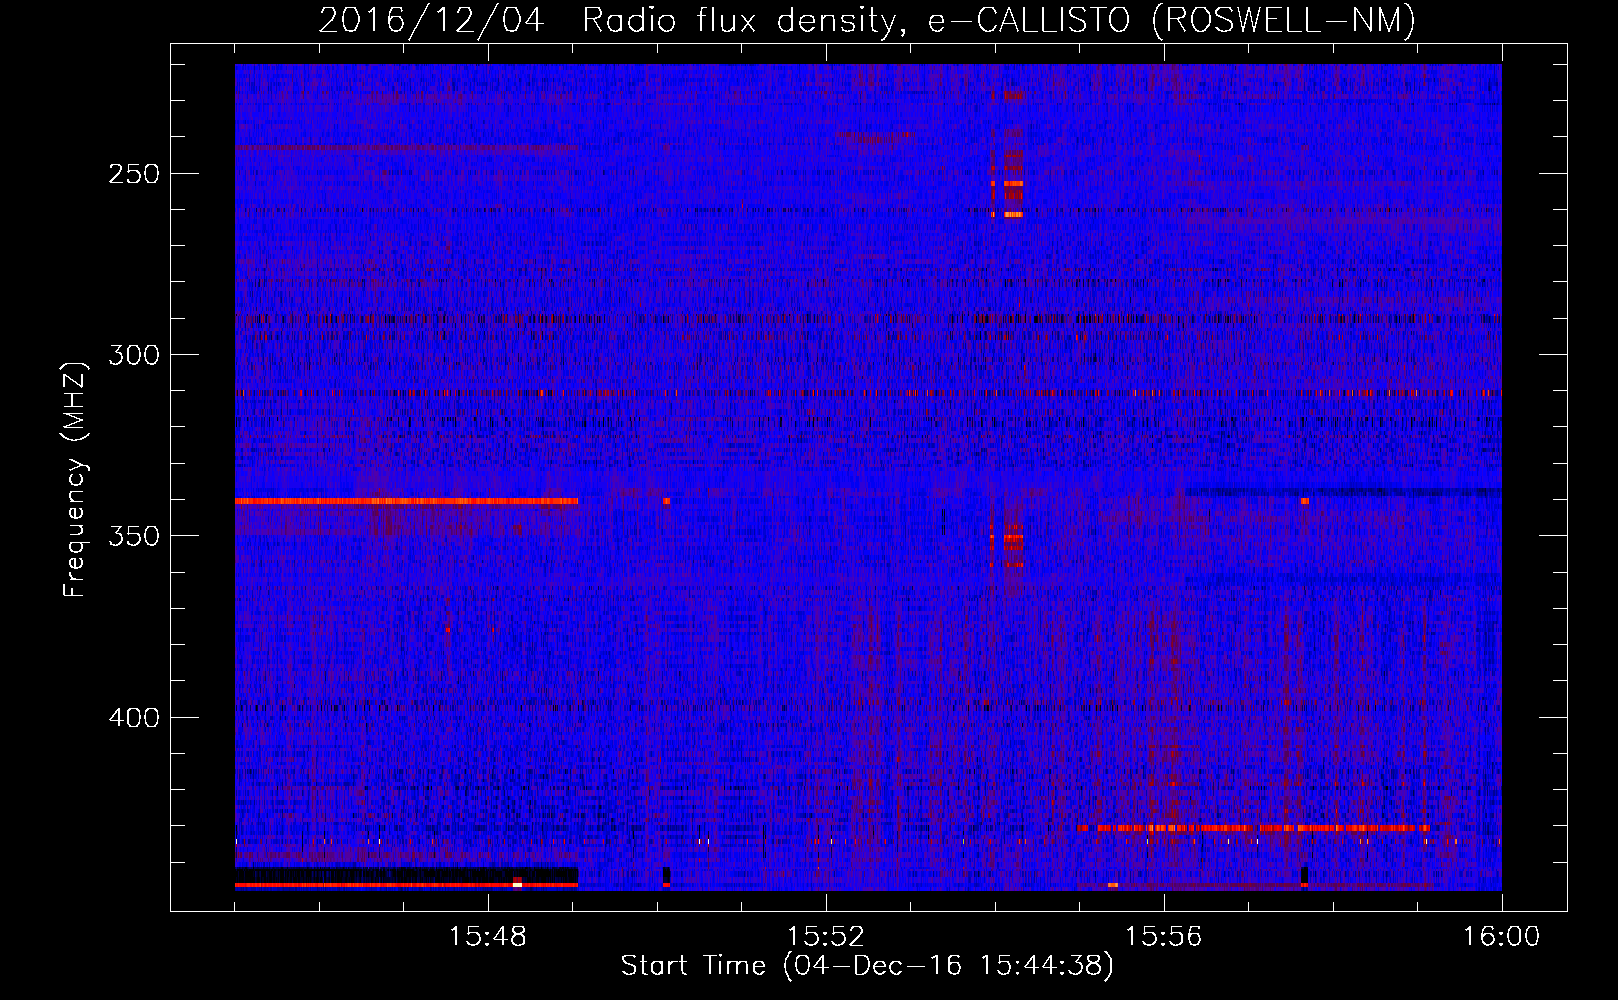Click the orange-red band near 430 MHz after 15:55
Viewport: 1618px width, 1000px height.
[1254, 828]
